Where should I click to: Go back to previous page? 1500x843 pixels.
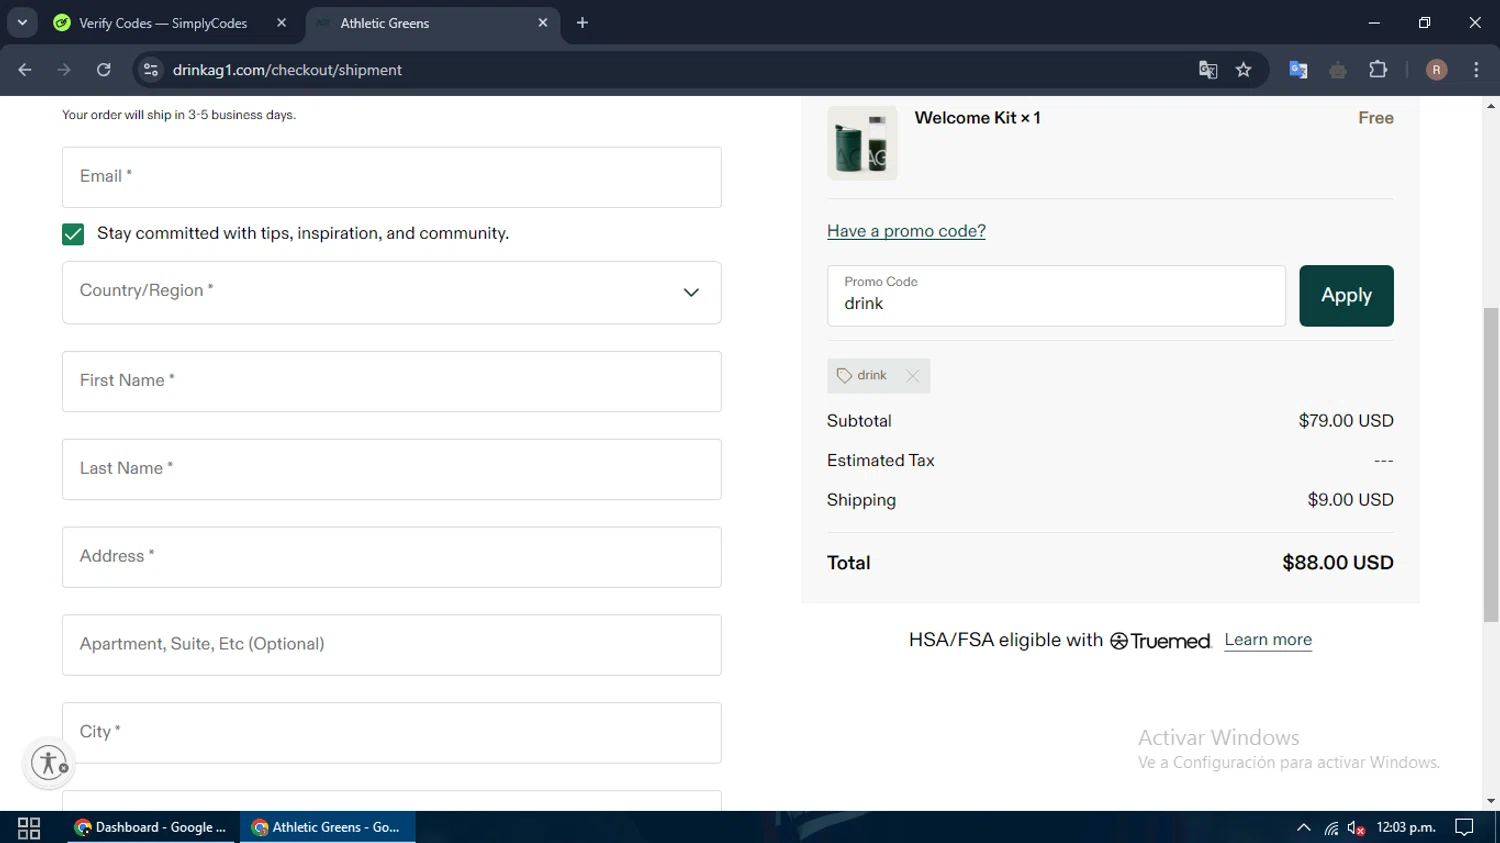click(x=25, y=70)
